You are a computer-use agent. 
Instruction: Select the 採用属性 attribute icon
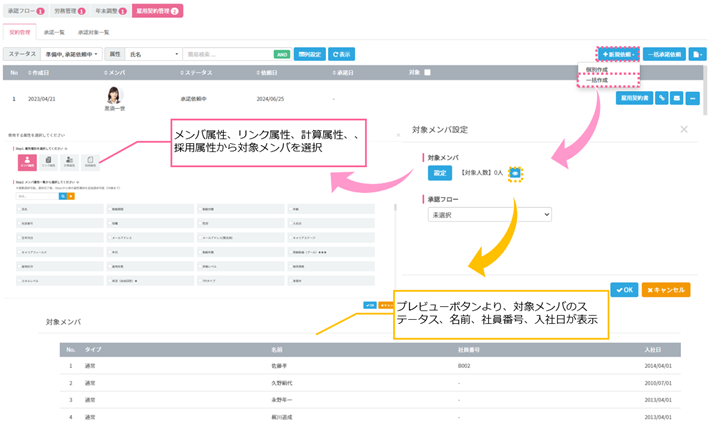tap(90, 161)
